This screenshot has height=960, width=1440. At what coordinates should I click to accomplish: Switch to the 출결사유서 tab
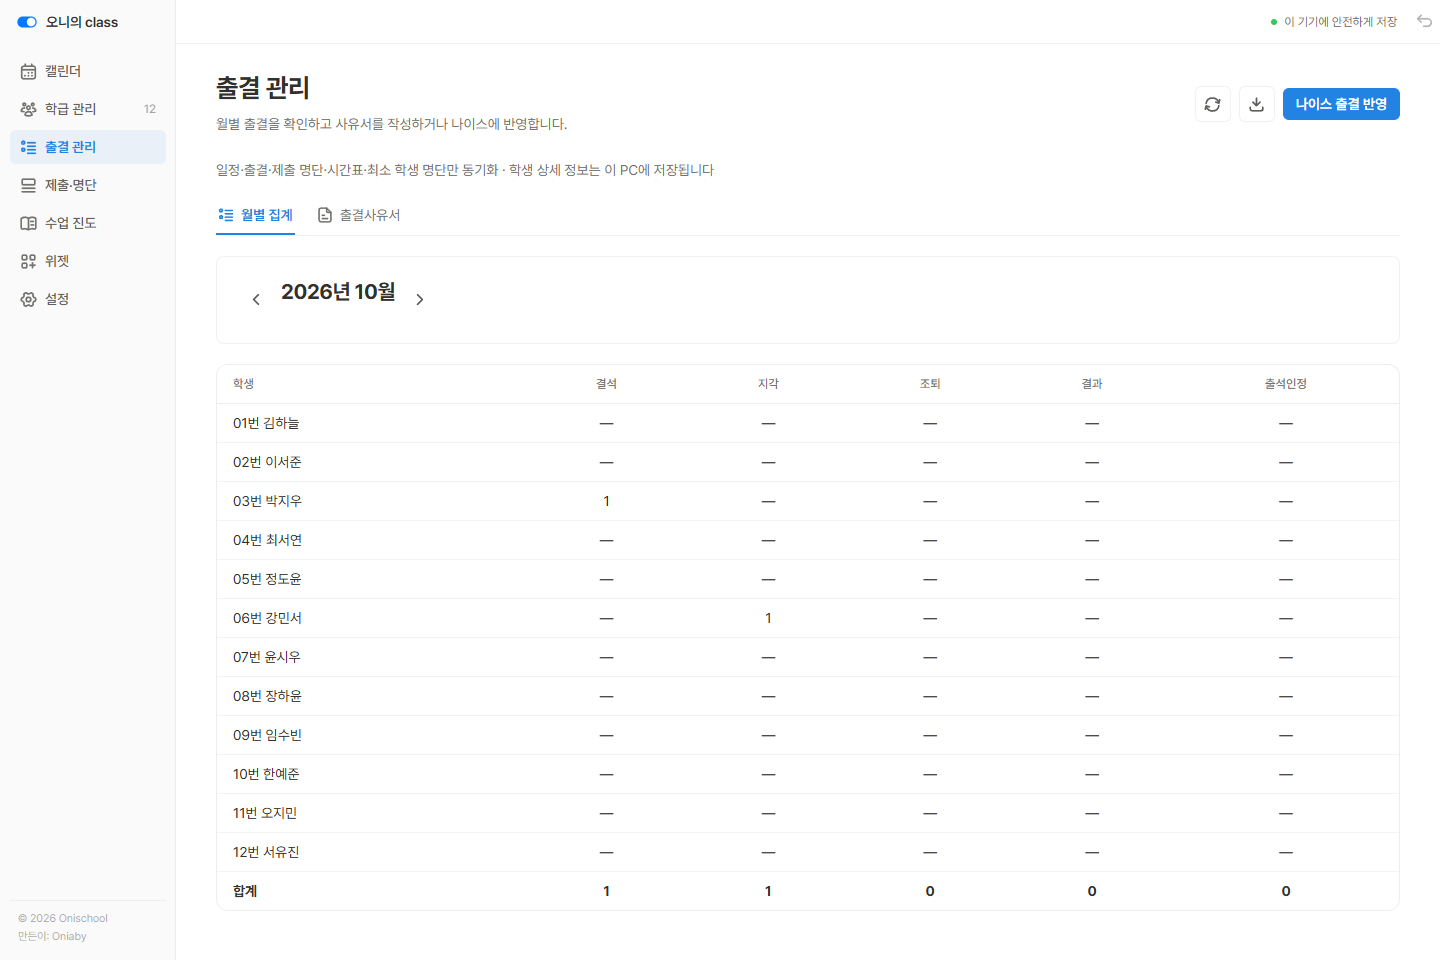pyautogui.click(x=359, y=215)
